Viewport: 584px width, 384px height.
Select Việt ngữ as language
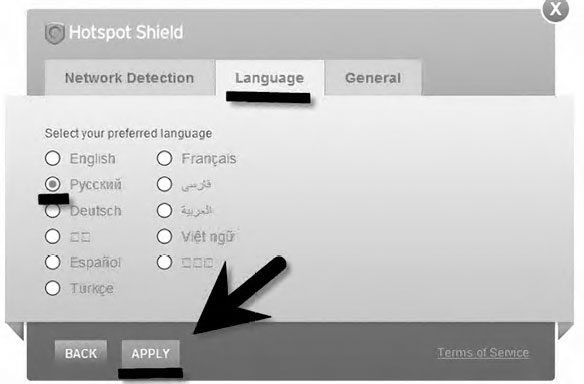[164, 236]
